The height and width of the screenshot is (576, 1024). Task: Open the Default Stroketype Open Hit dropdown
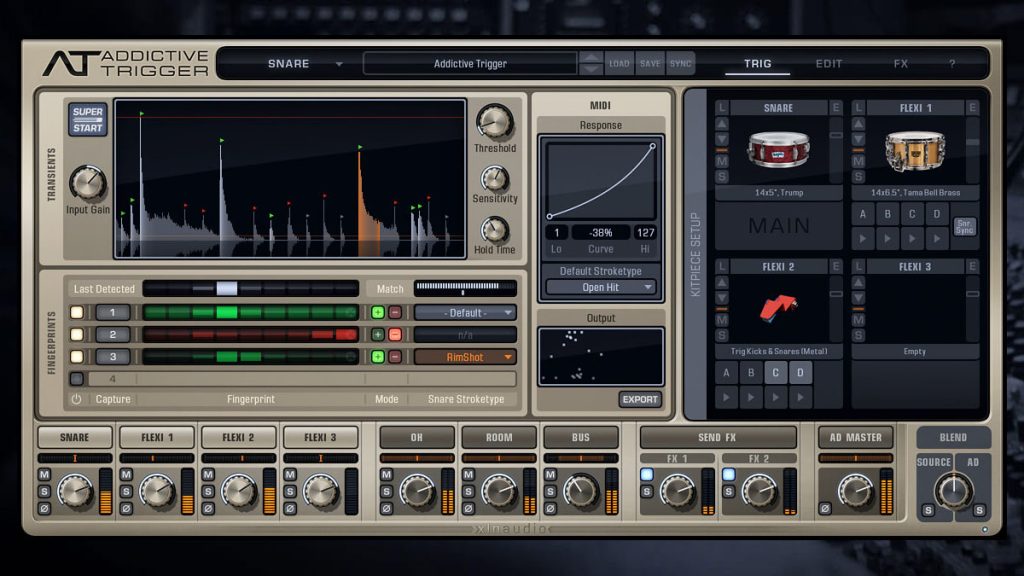[600, 287]
